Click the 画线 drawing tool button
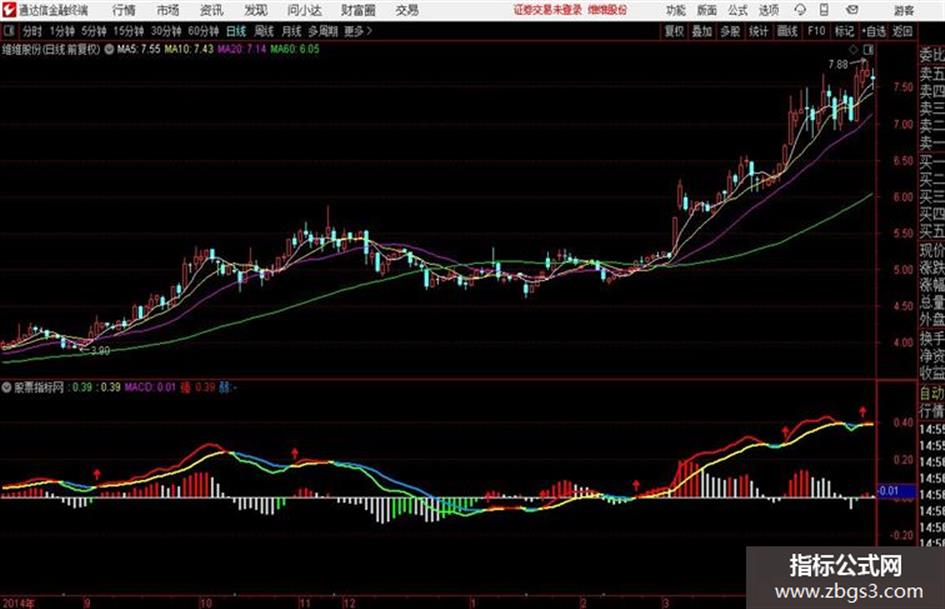Viewport: 945px width, 609px height. 787,31
